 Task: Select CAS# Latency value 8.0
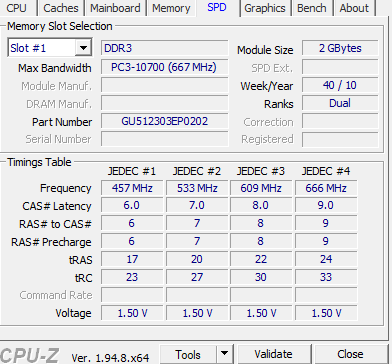(261, 205)
